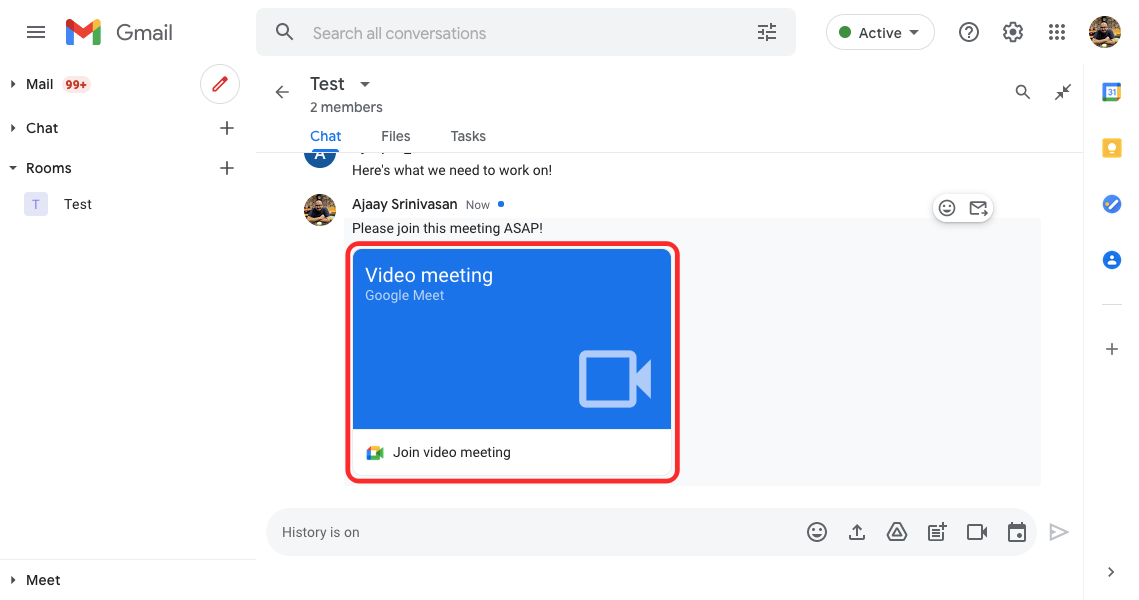Screen dimensions: 1139x600
Task: Click the emoji icon in message composer
Action: 817,532
